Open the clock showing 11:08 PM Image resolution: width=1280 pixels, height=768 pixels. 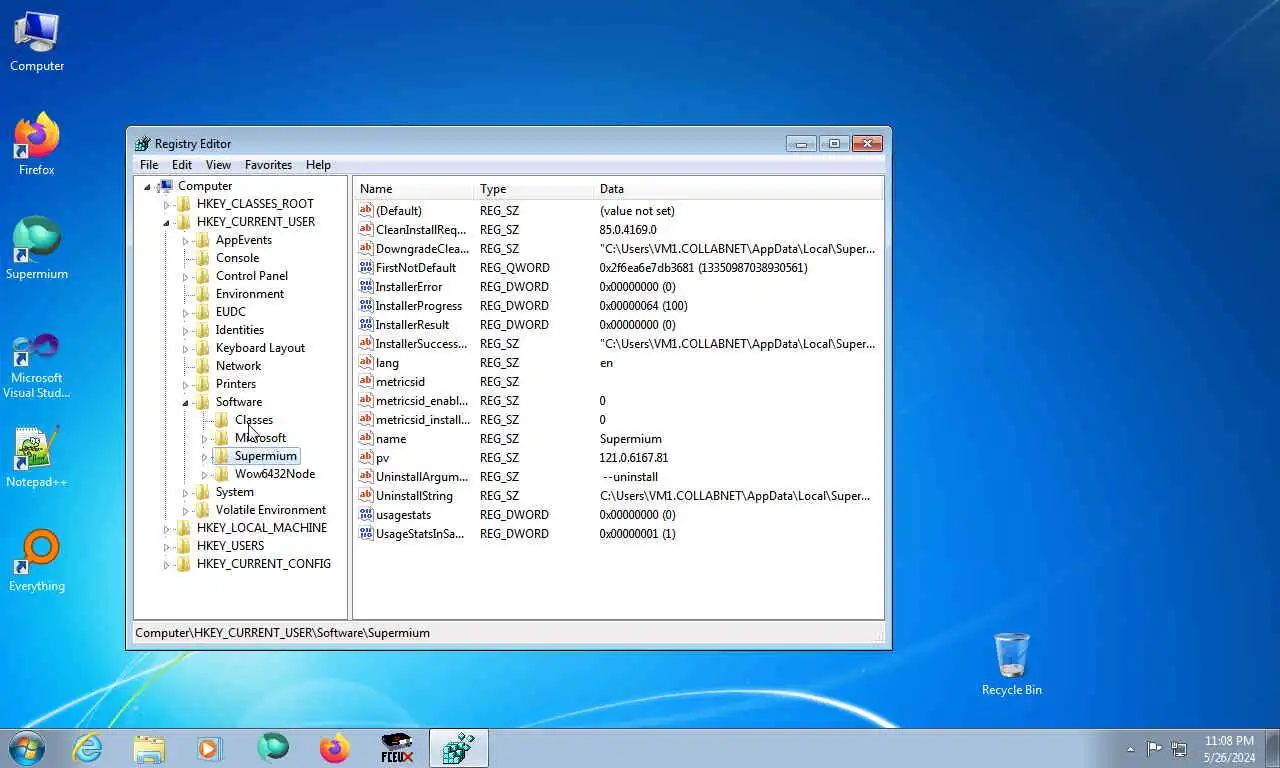click(1229, 749)
